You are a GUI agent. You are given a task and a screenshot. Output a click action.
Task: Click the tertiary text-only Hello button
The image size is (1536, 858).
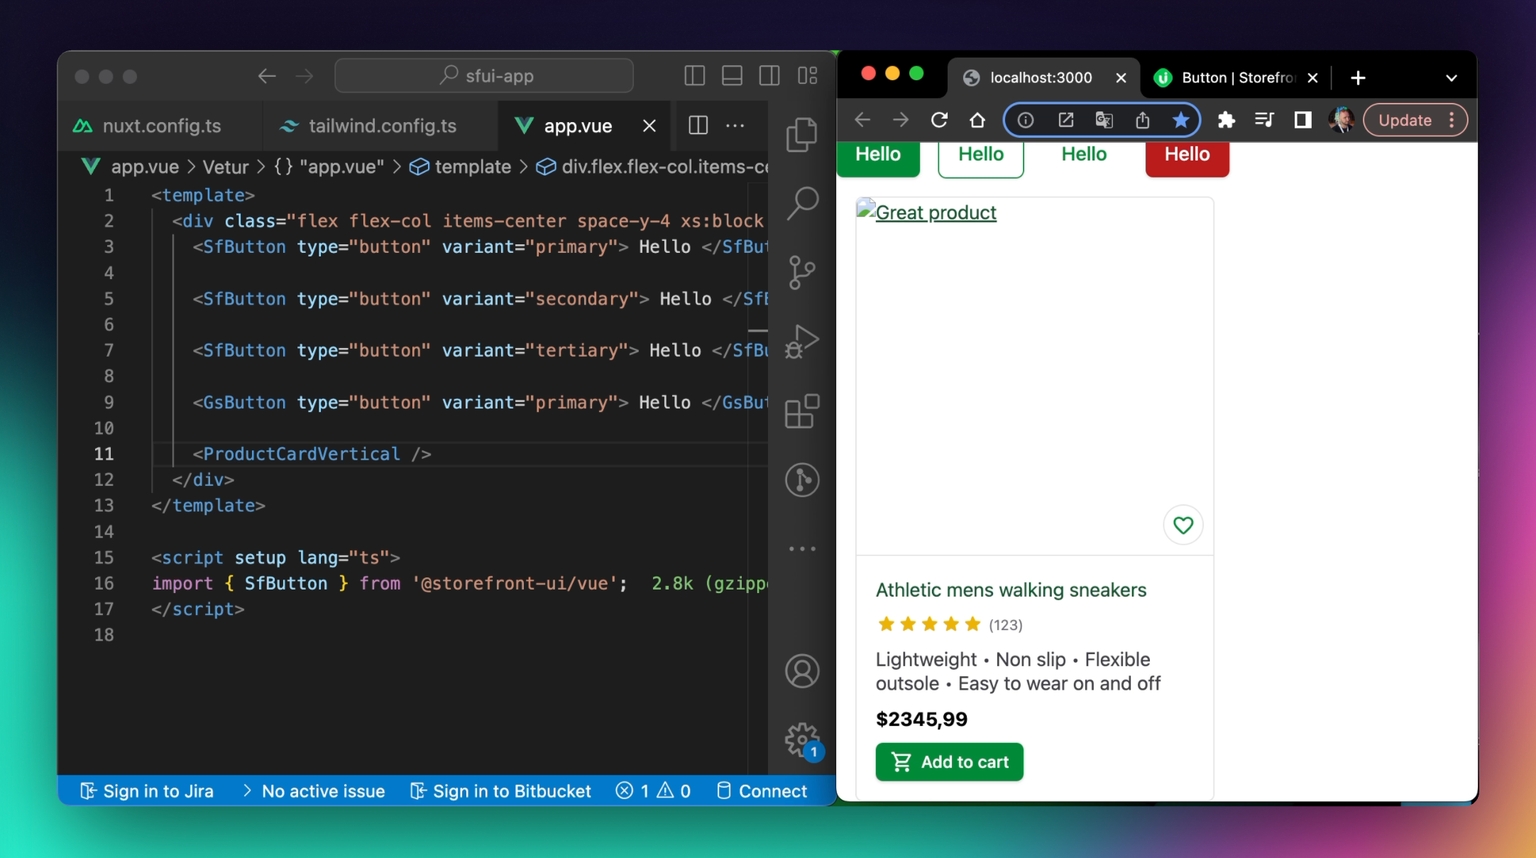(1084, 156)
